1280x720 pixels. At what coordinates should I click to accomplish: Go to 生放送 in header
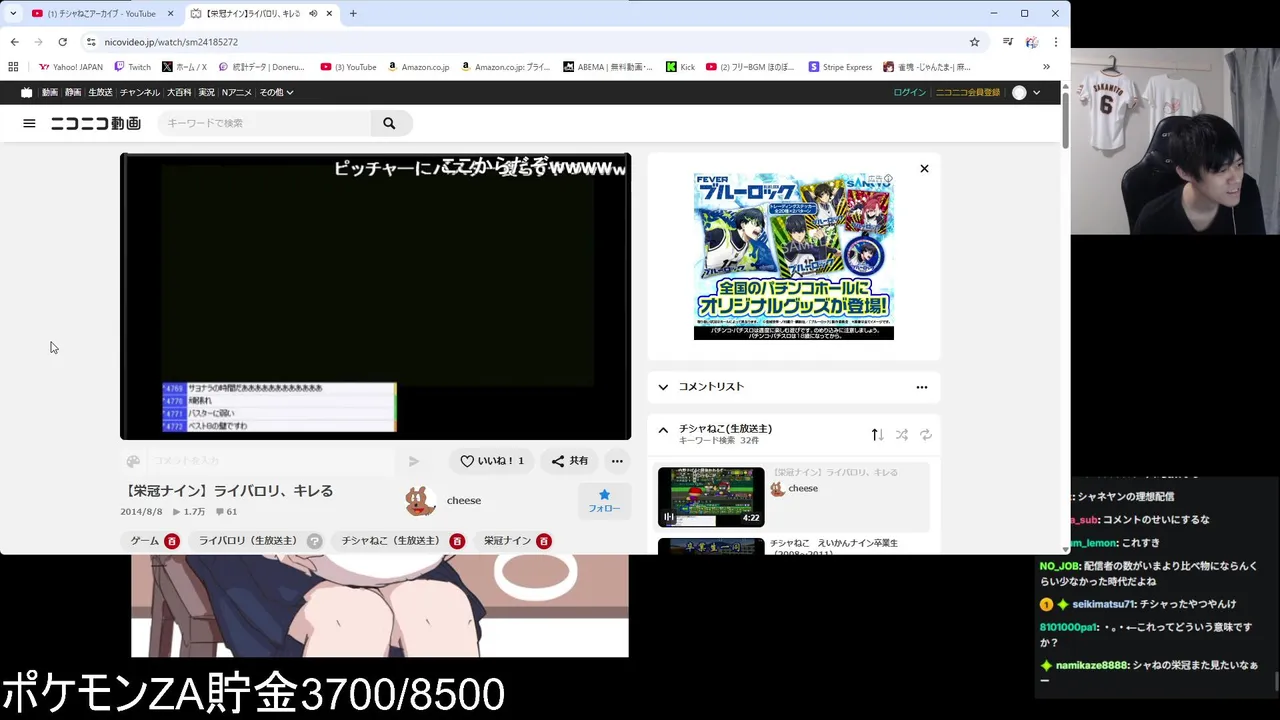(x=100, y=92)
